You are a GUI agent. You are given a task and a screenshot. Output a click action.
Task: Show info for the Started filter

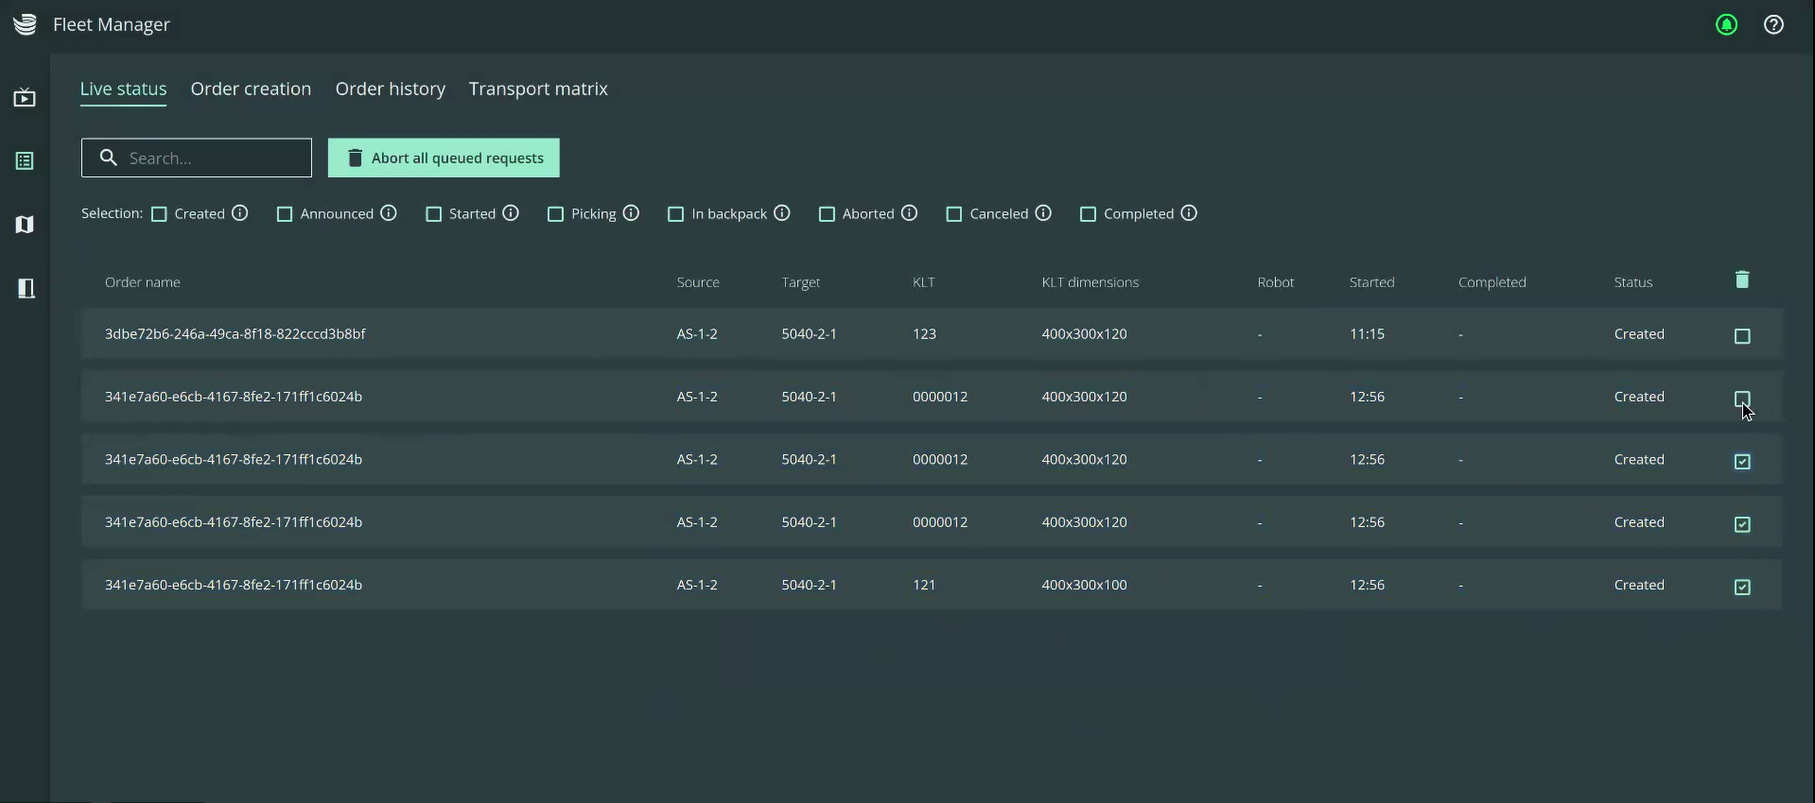[x=511, y=213]
